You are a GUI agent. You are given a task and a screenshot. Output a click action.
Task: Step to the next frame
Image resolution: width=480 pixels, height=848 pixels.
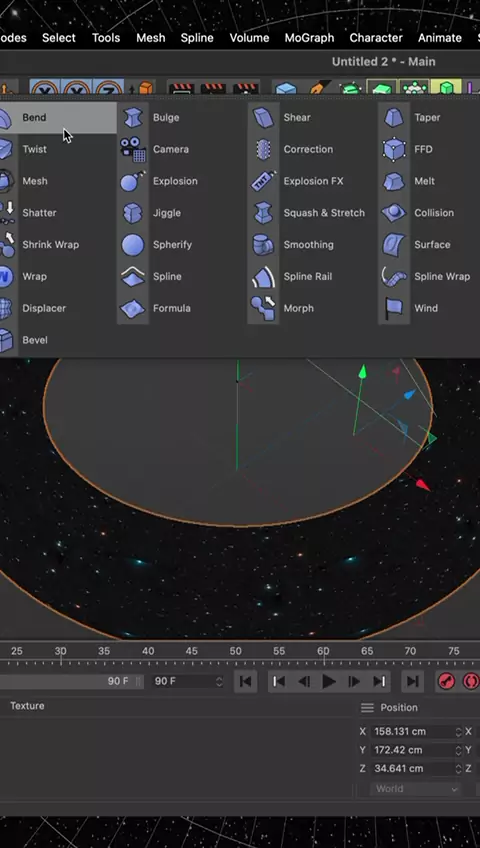[354, 681]
